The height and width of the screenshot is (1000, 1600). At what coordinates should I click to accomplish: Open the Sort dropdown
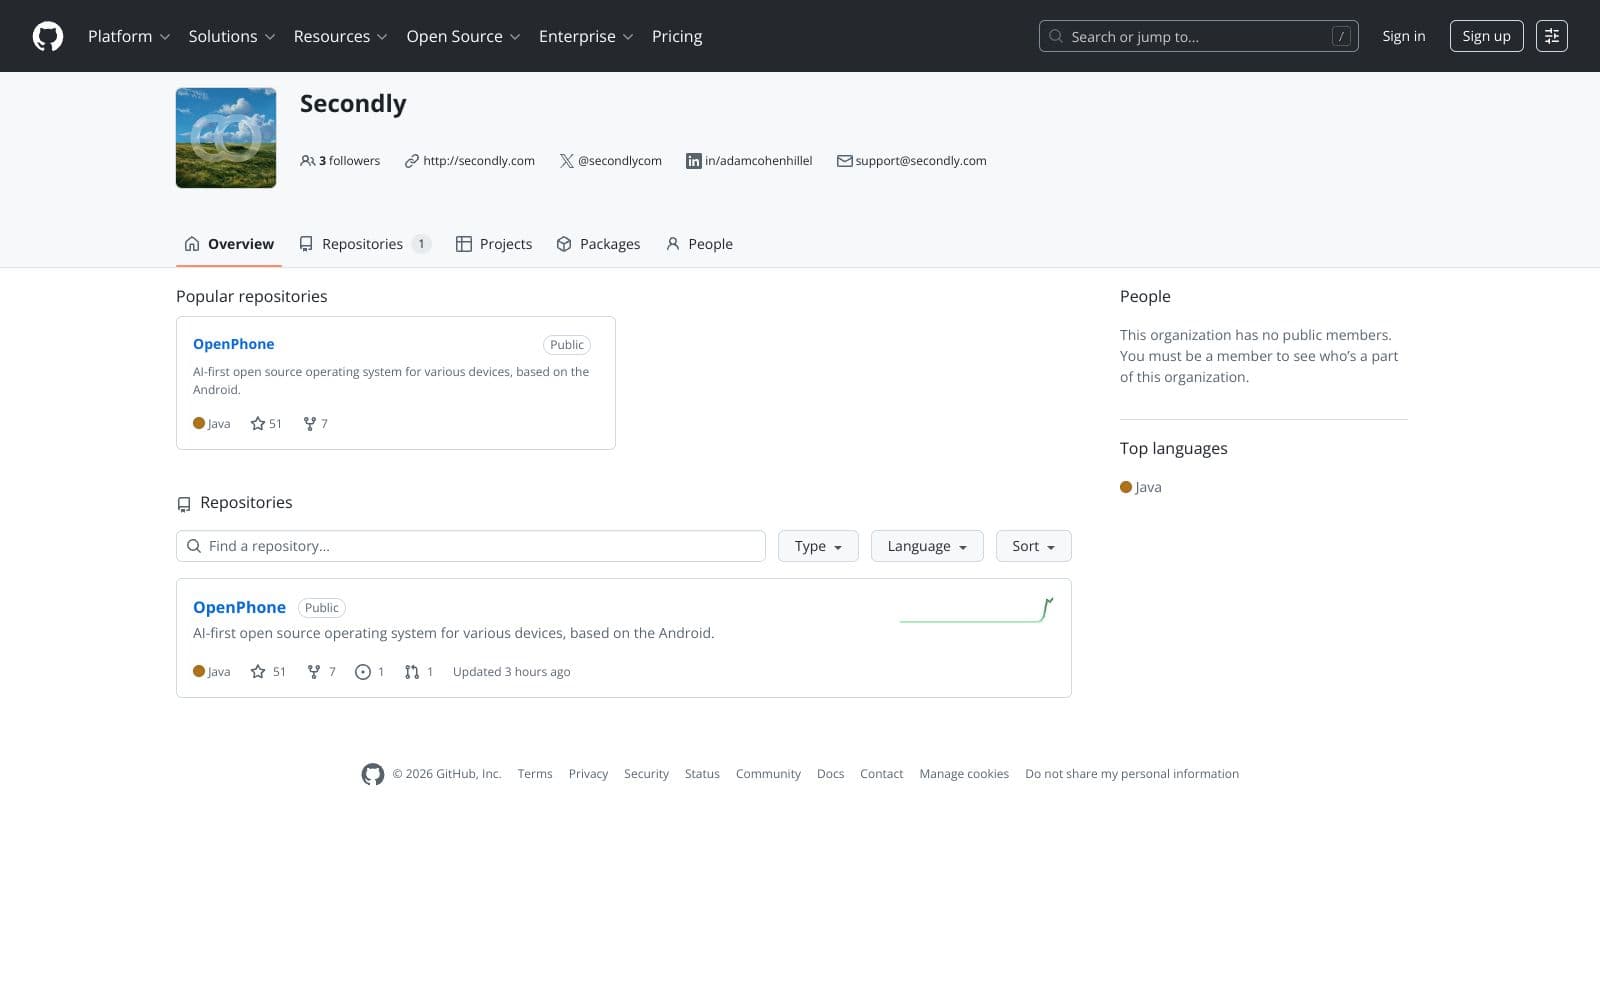1033,546
